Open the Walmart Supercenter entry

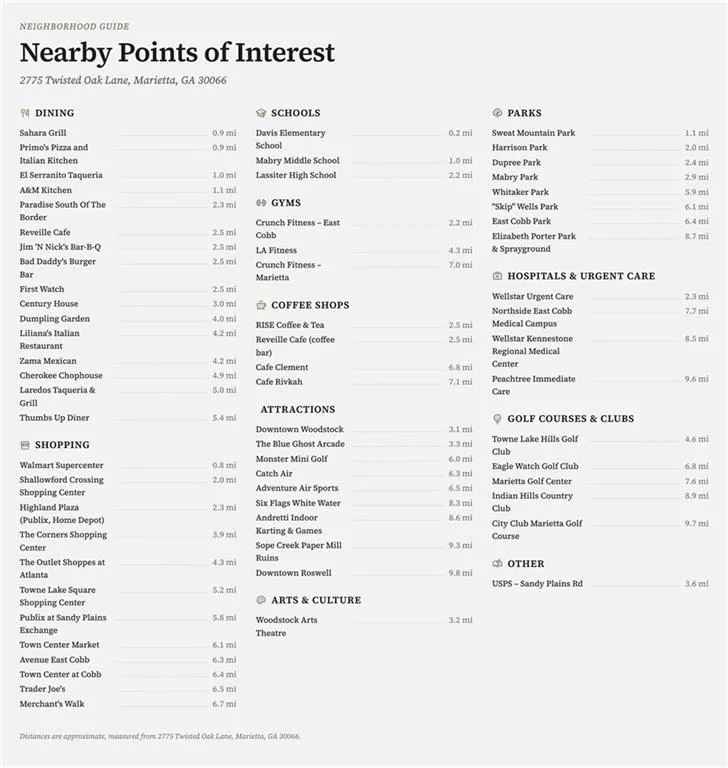coord(128,465)
